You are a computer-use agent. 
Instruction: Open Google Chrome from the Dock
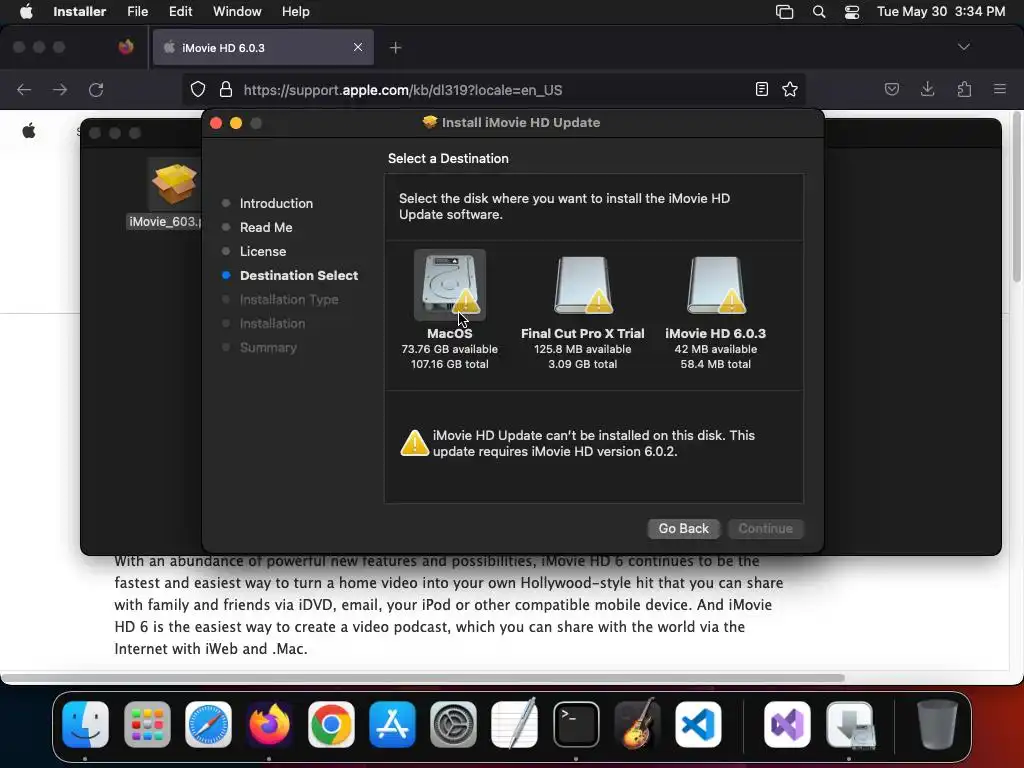pos(331,724)
